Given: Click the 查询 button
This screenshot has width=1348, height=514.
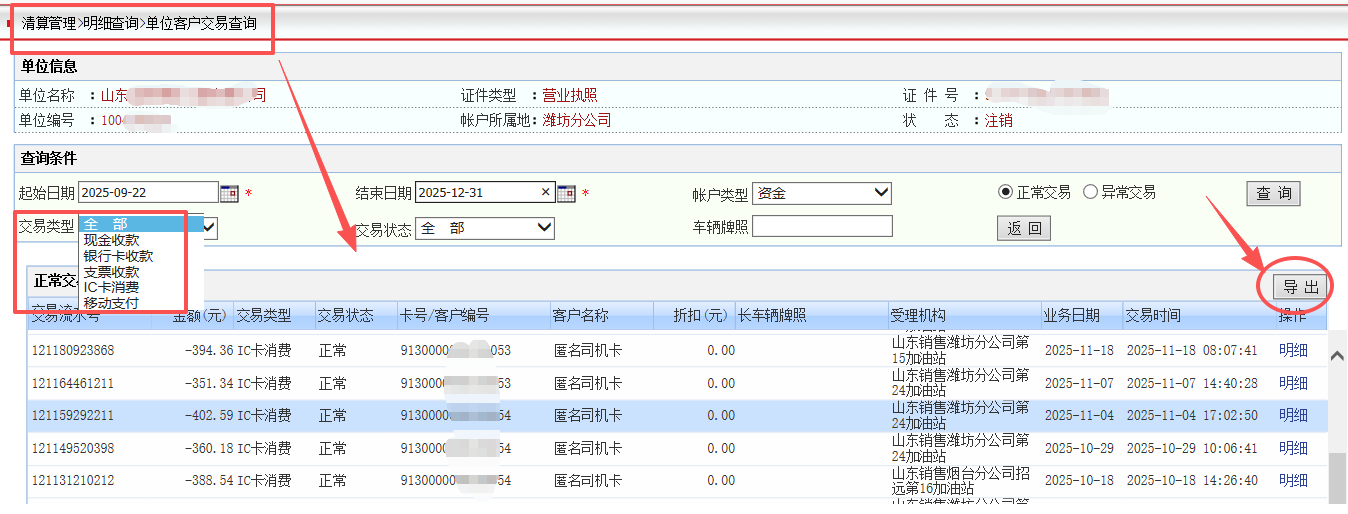Looking at the screenshot, I should coord(1273,193).
